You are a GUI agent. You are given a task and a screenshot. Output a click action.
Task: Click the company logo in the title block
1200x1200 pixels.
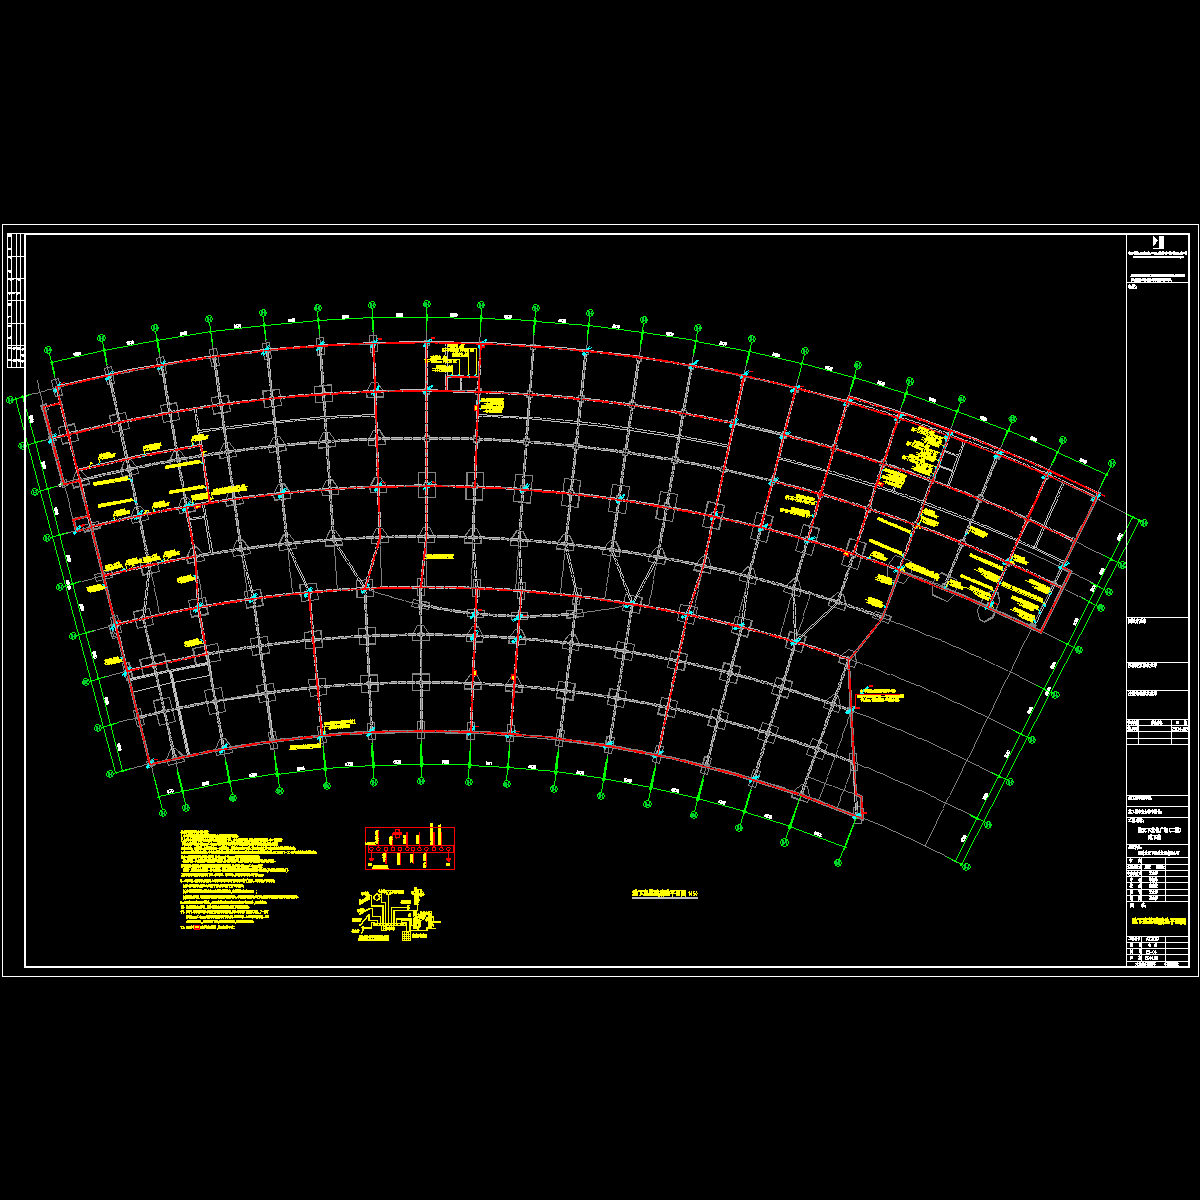pyautogui.click(x=1158, y=242)
